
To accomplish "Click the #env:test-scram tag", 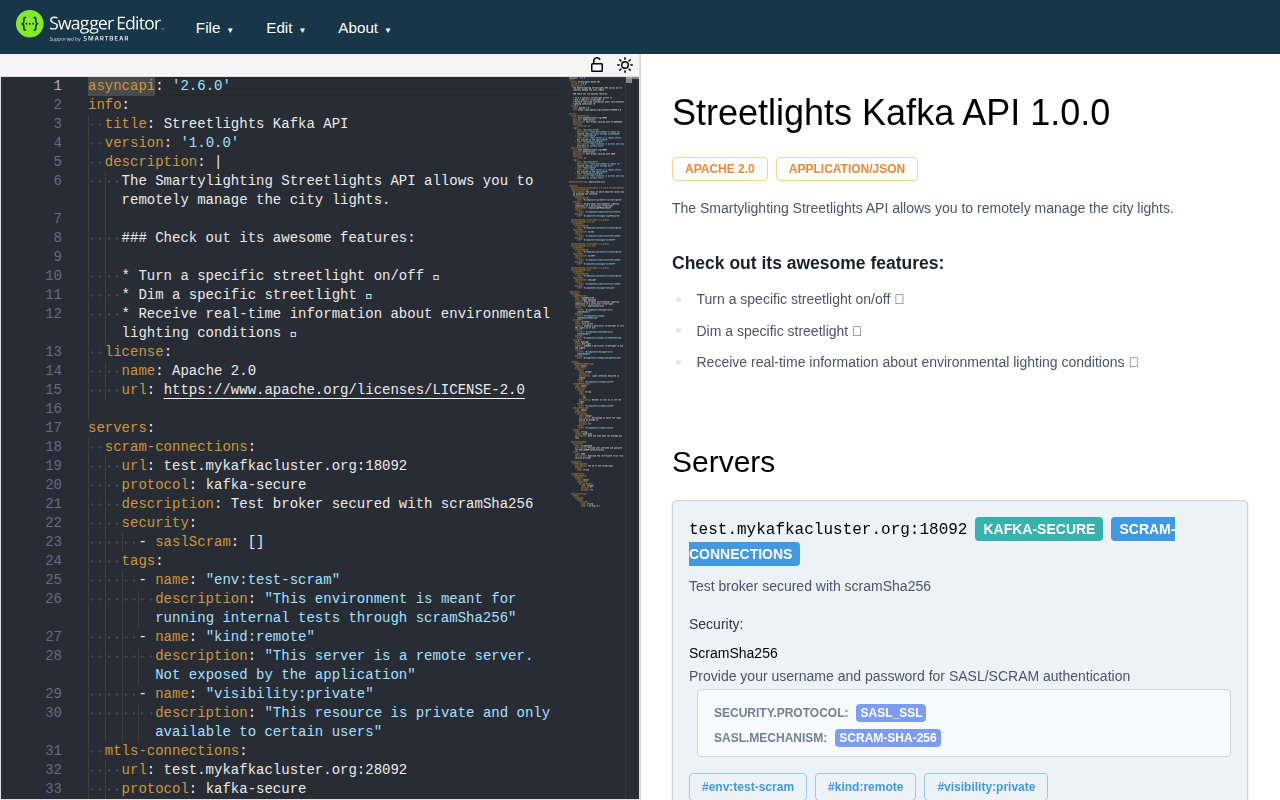I will point(748,787).
